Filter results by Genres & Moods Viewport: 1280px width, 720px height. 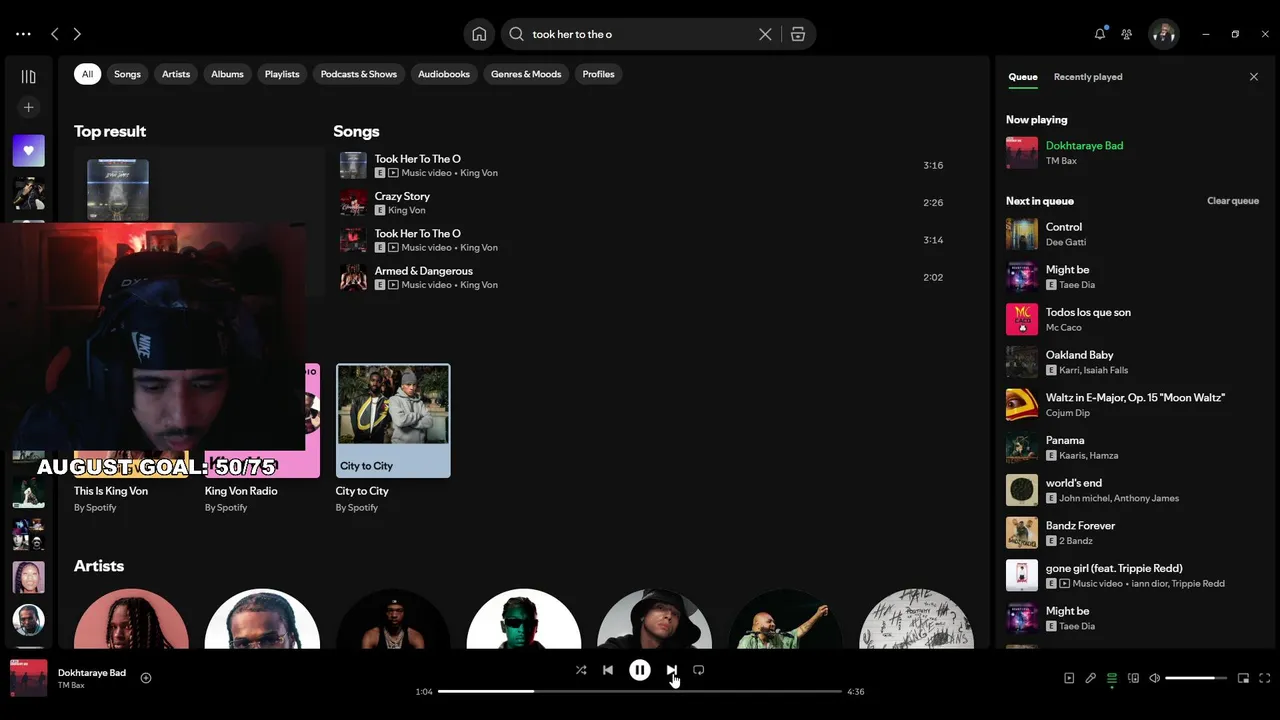526,74
